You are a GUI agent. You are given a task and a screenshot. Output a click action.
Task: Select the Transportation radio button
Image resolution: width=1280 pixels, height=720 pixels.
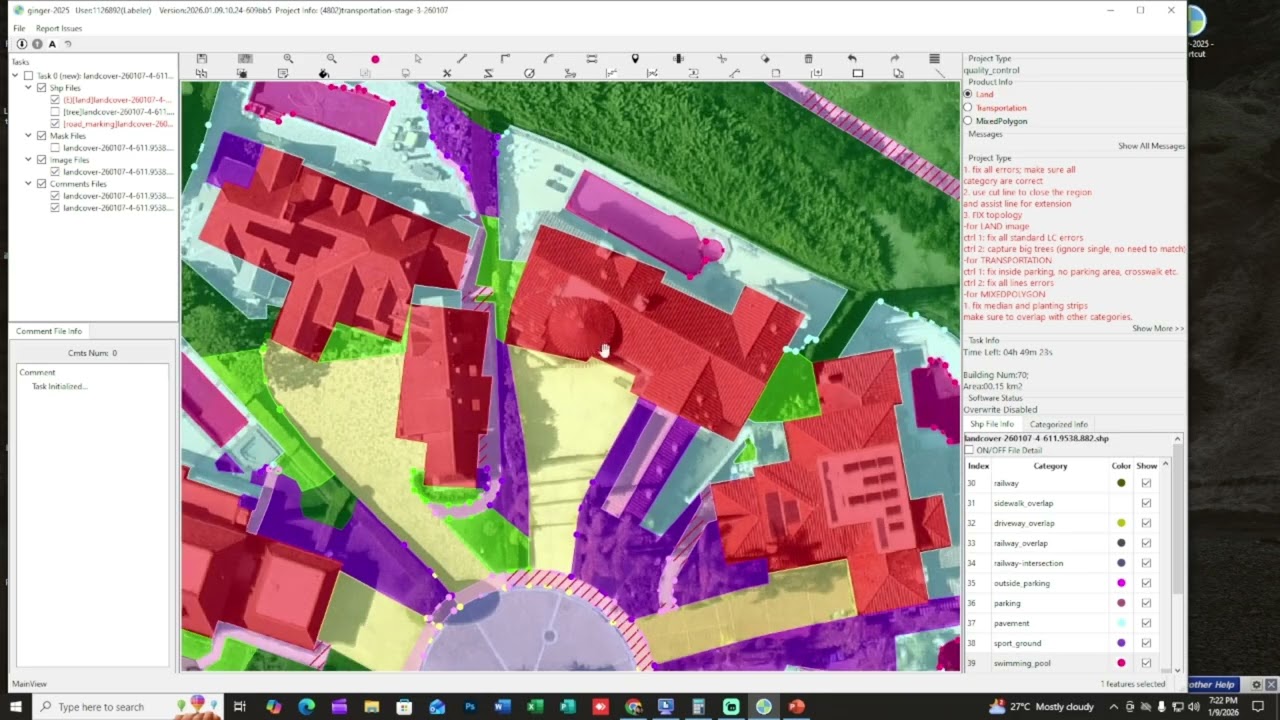(967, 107)
